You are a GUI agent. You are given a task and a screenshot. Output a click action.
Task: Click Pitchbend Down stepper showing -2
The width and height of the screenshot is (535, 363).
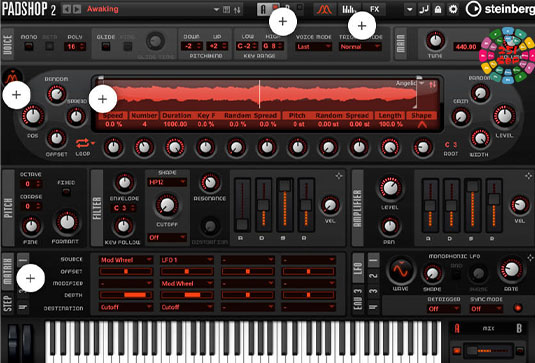[x=192, y=46]
